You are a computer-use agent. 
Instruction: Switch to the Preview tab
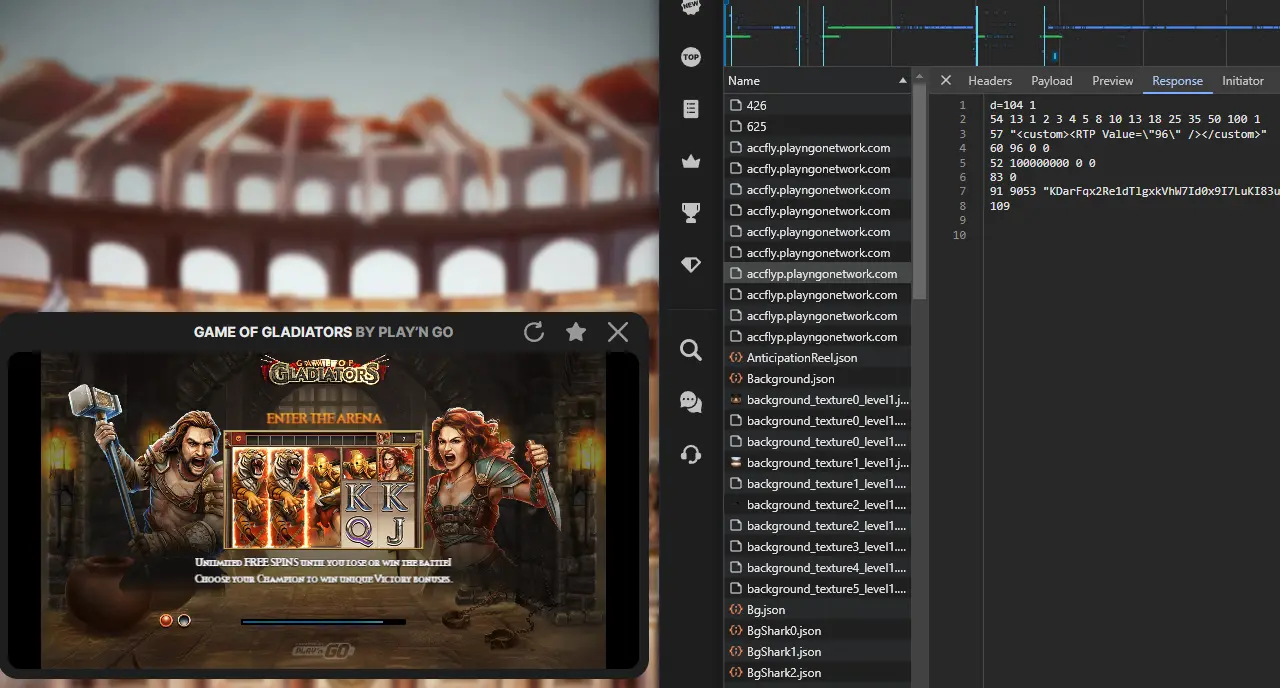[1113, 81]
